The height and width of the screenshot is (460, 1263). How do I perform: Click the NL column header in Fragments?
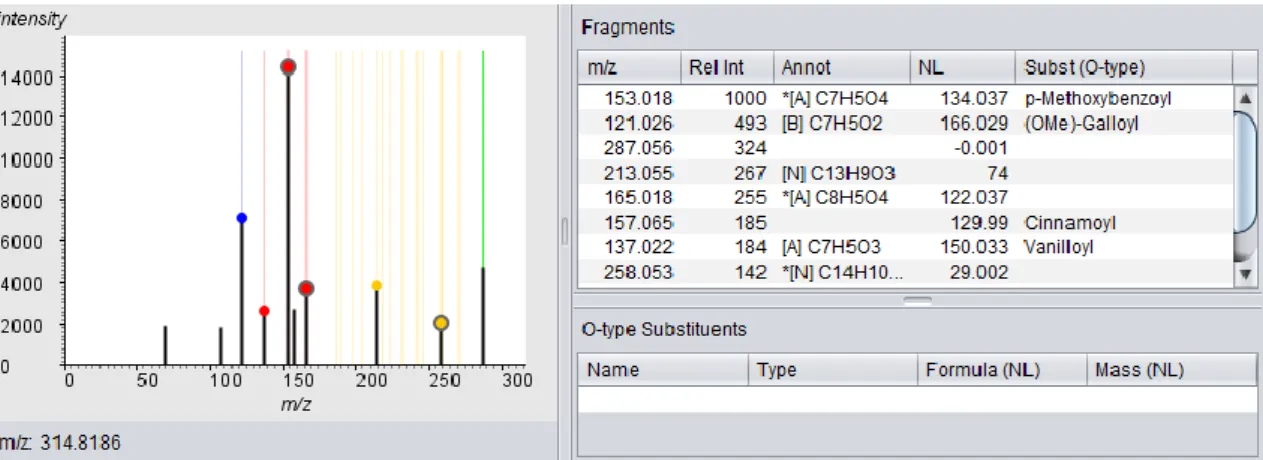pos(962,68)
